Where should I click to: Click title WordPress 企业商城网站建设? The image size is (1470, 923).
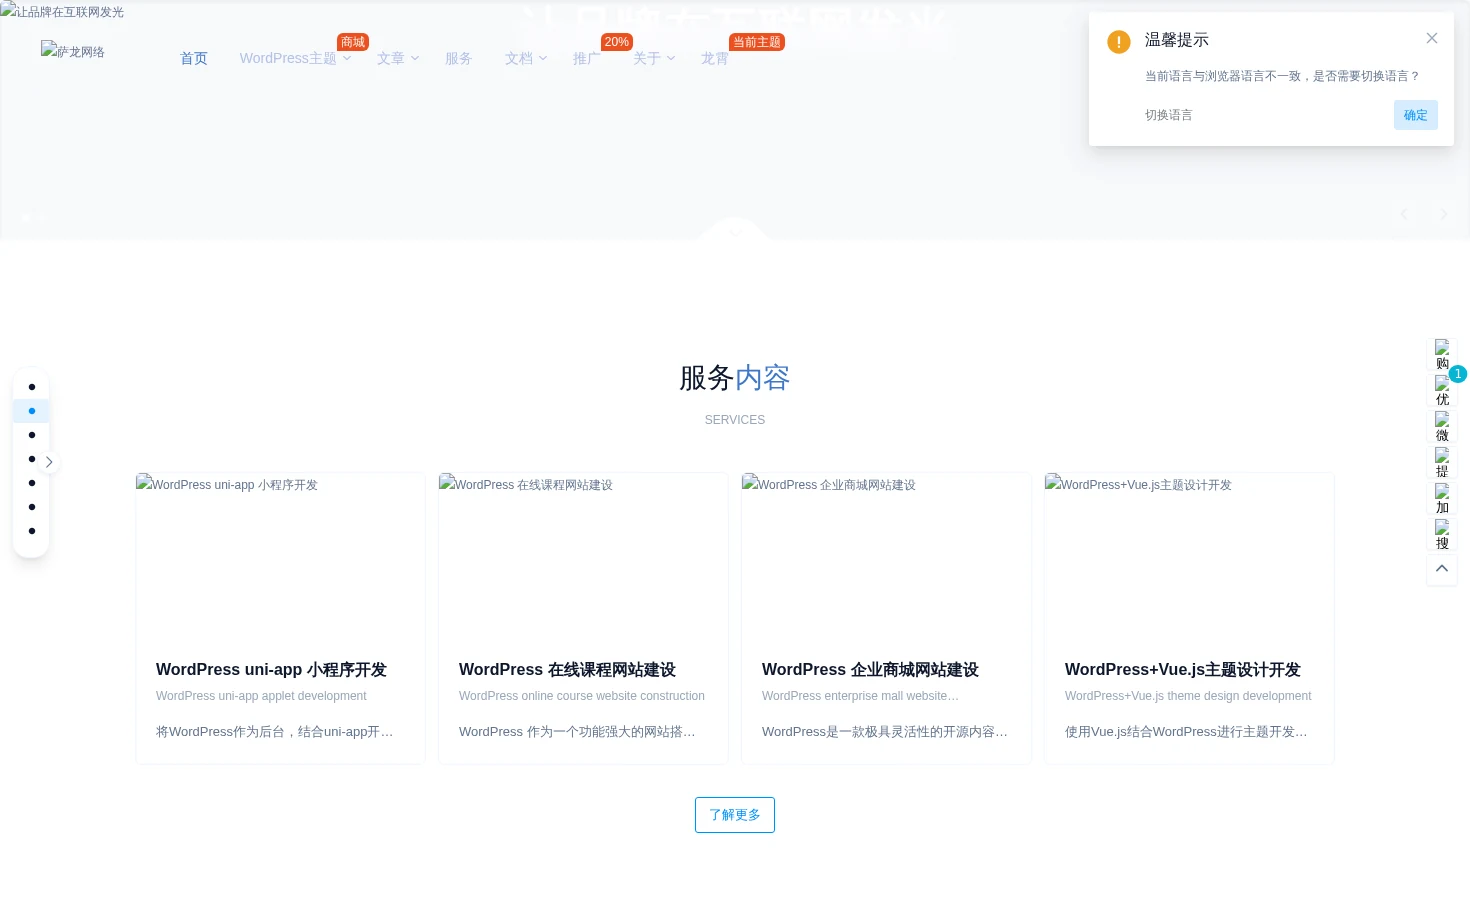coord(870,670)
